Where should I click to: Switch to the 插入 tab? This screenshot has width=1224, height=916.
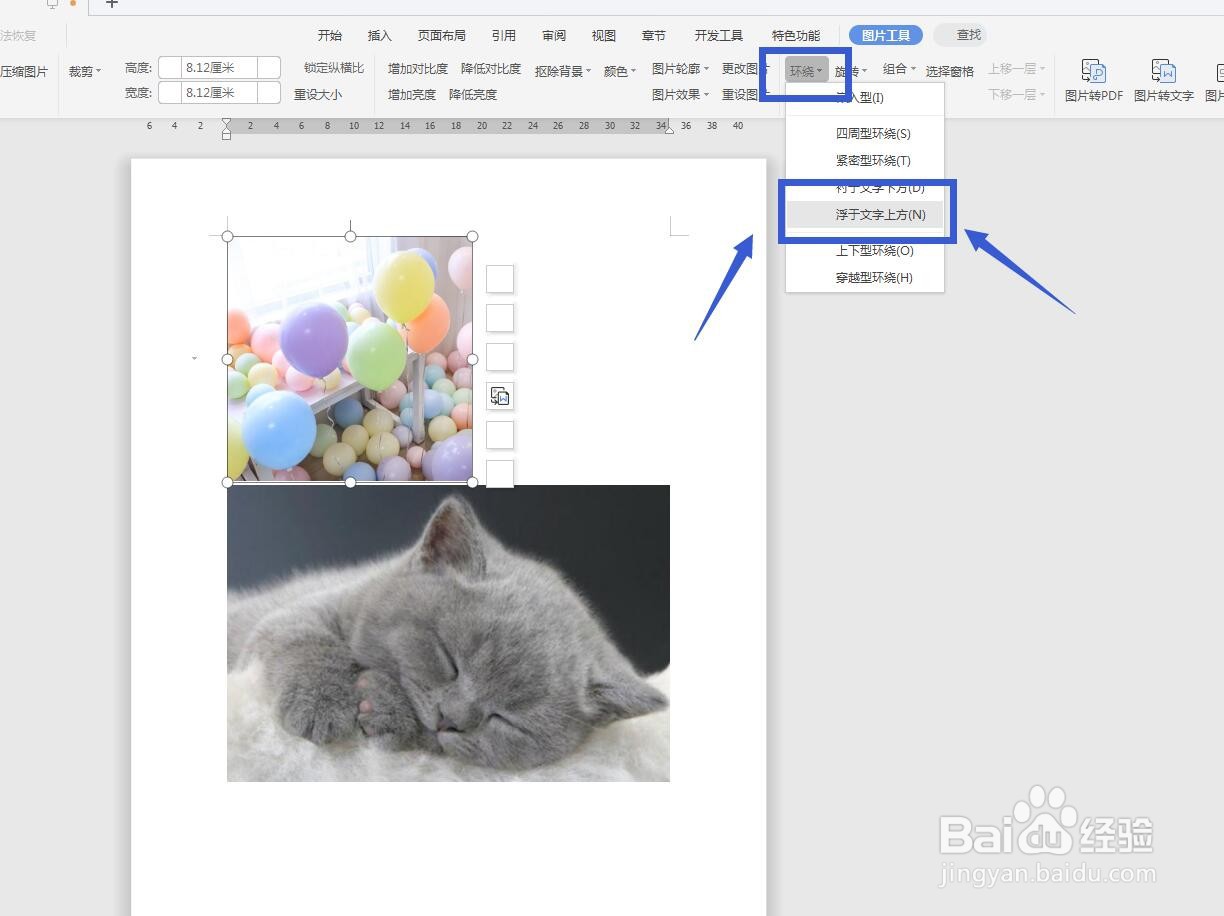click(380, 35)
